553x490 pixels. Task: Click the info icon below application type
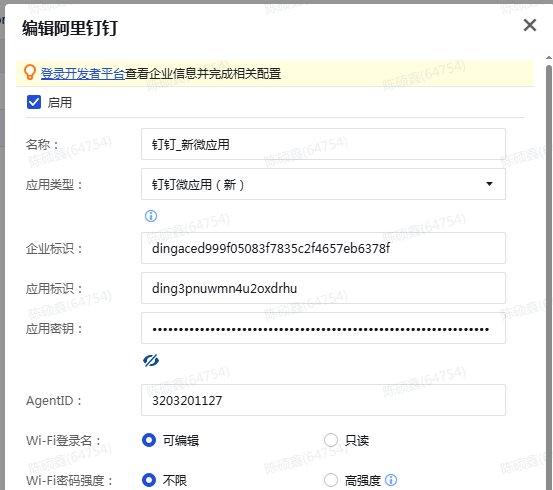click(151, 216)
